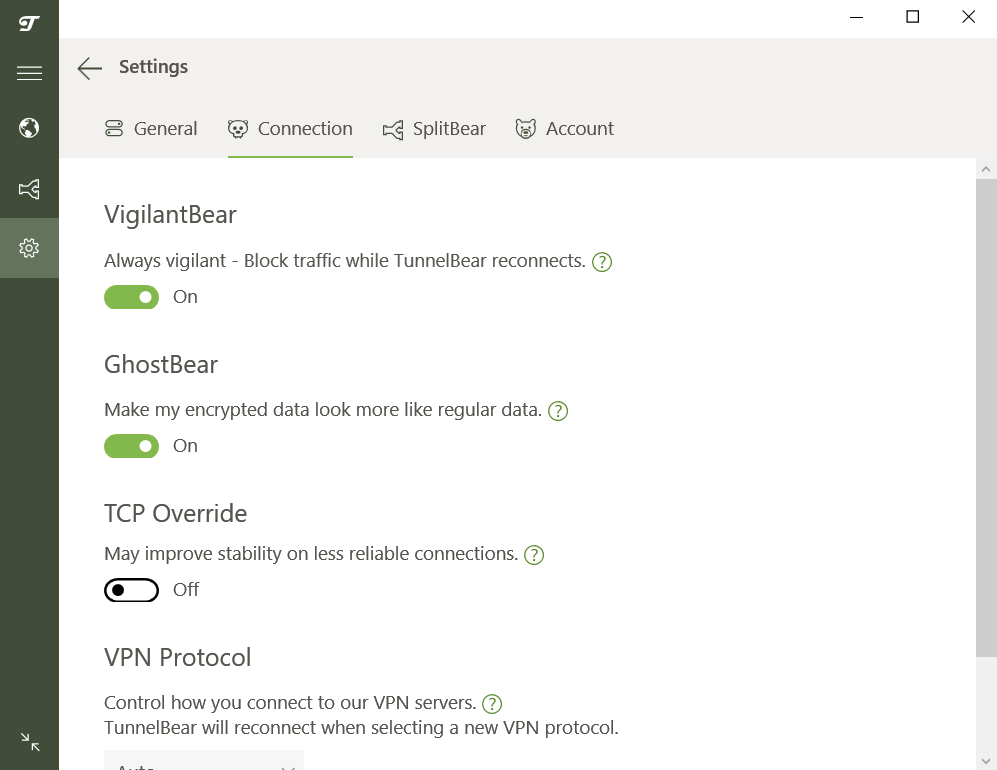This screenshot has width=997, height=770.
Task: Click the scrollbar down arrow
Action: (986, 760)
